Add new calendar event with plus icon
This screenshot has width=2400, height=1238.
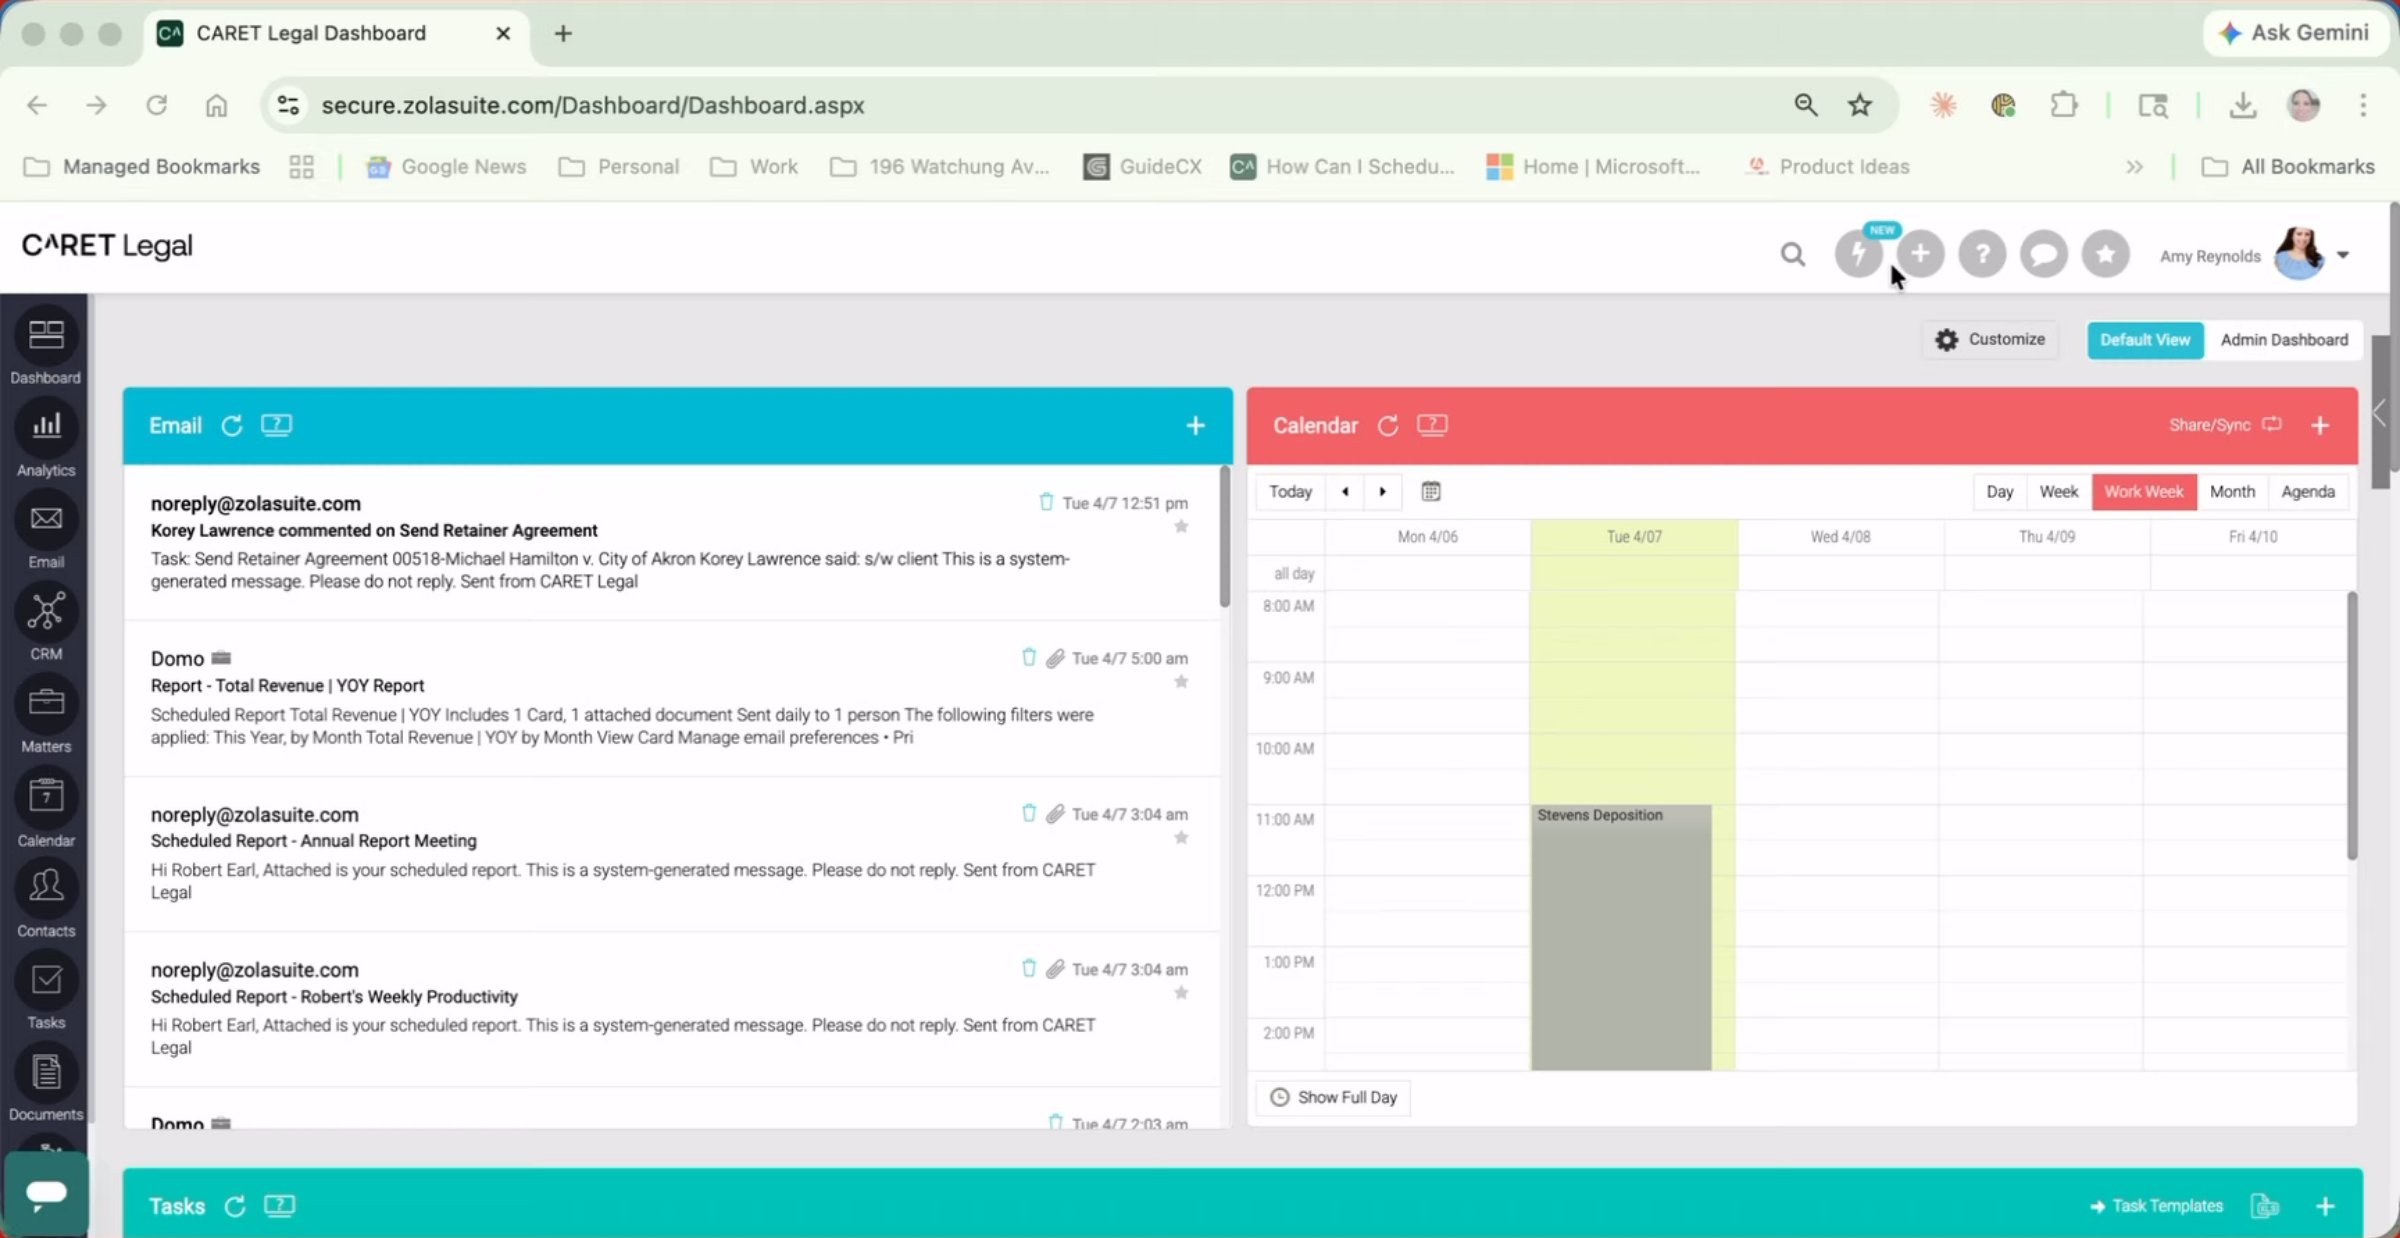[x=2320, y=426]
